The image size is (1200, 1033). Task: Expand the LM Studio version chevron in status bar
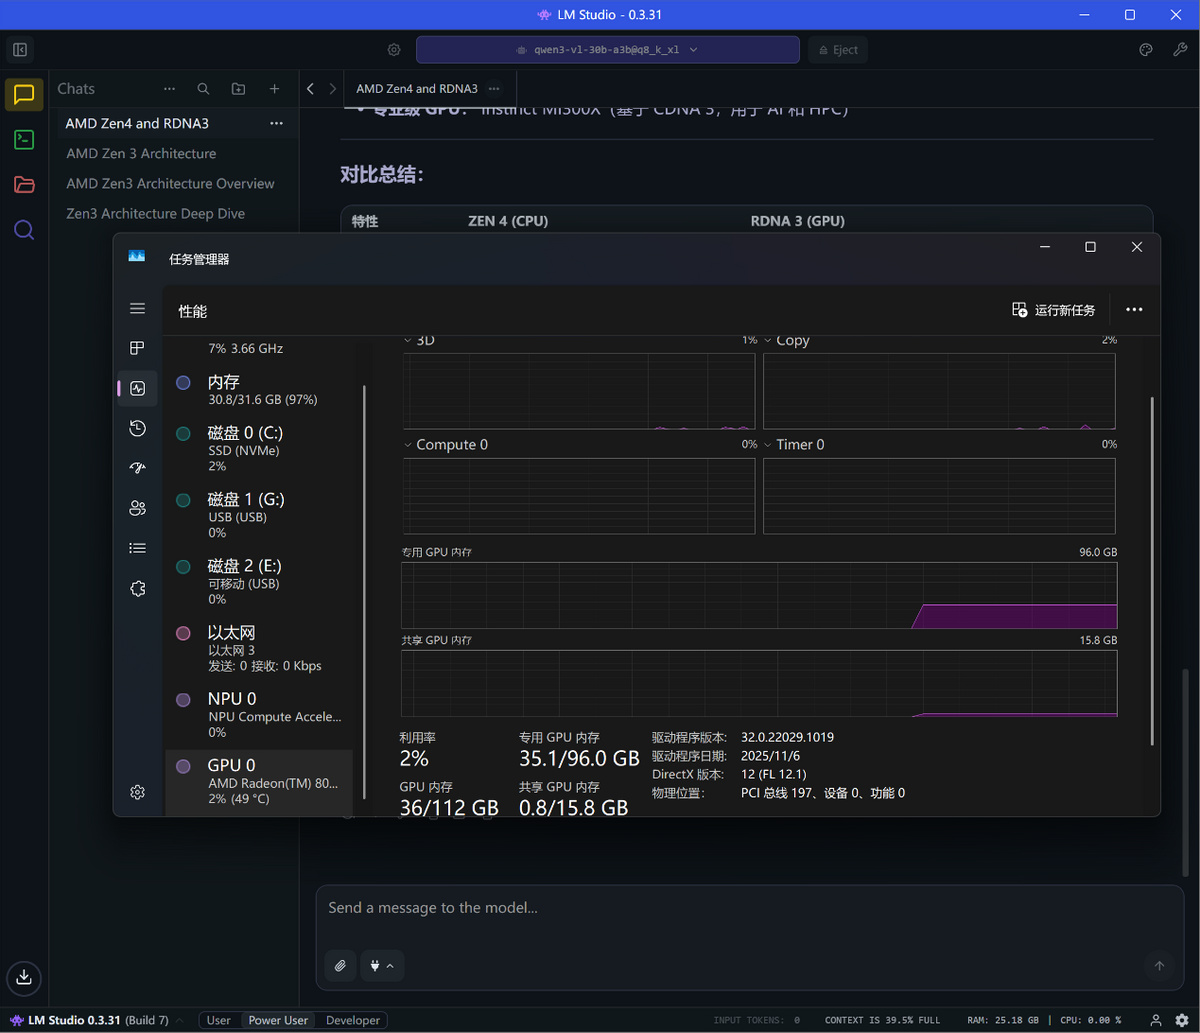180,1021
